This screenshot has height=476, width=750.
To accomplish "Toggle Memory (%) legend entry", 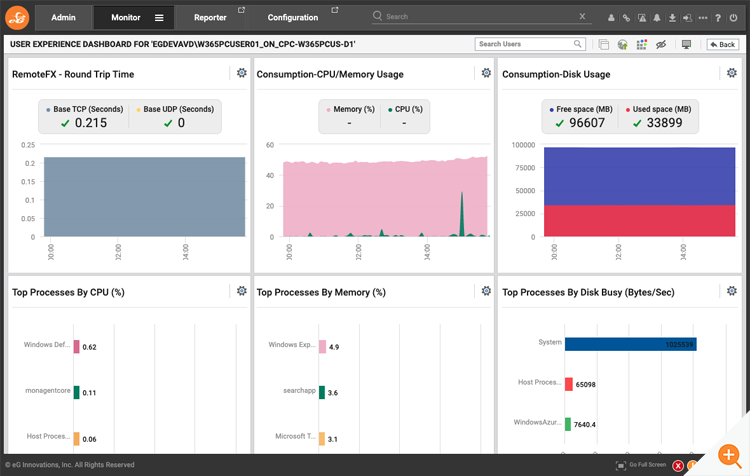I will click(x=350, y=109).
